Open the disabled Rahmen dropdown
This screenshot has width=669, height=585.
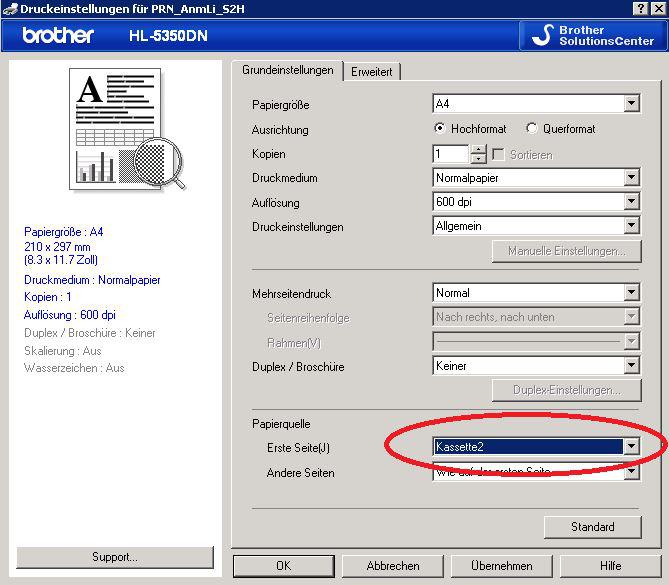click(536, 341)
